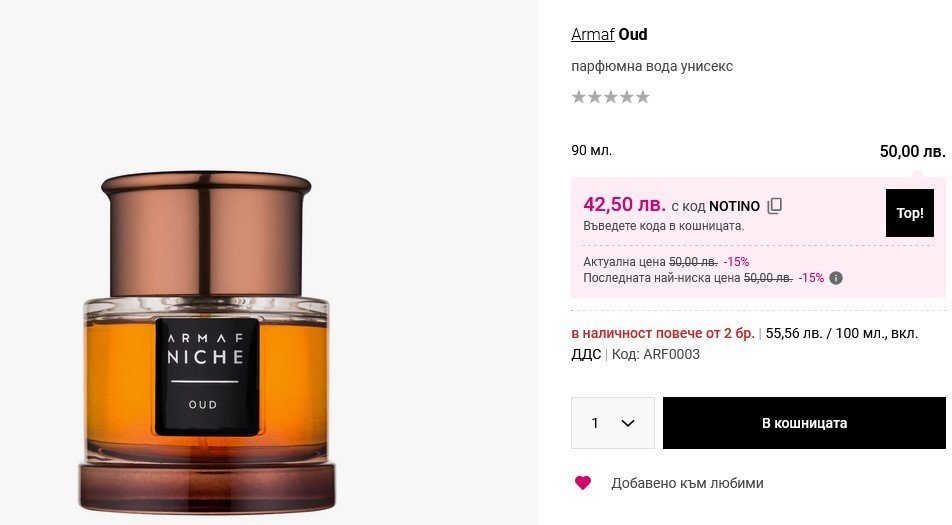Open the Armaf brand link
Viewport: 952px width, 525px height.
coord(592,35)
